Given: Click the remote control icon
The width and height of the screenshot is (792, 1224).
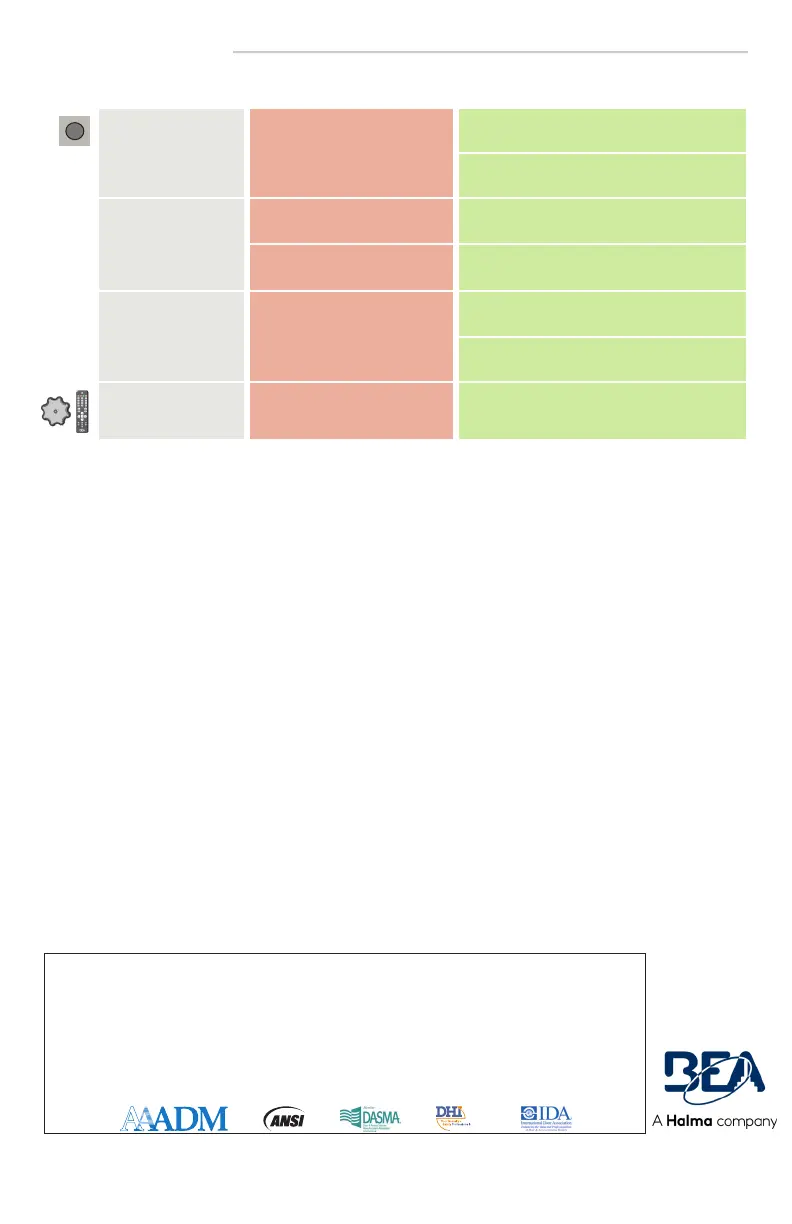Looking at the screenshot, I should pos(84,411).
